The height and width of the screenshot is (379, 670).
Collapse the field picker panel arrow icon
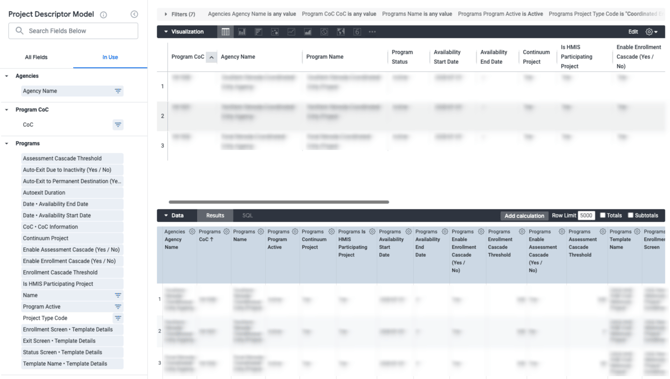tap(134, 14)
